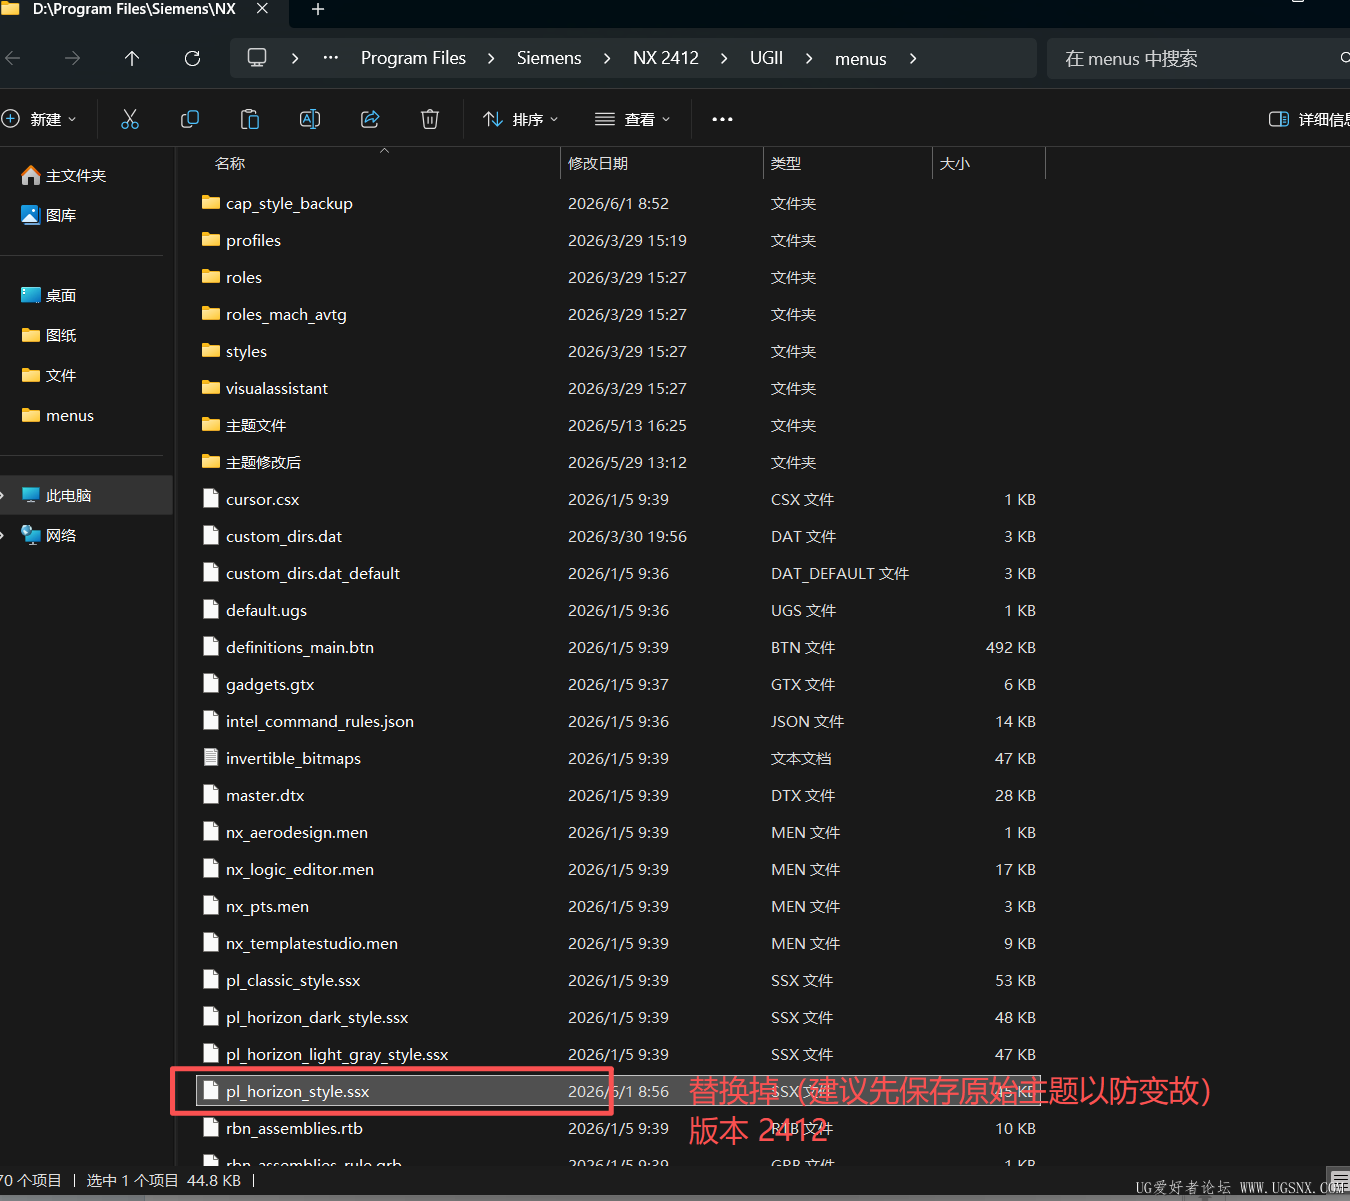This screenshot has height=1201, width=1350.
Task: Select the 主题文件 folder
Action: (x=618, y=425)
